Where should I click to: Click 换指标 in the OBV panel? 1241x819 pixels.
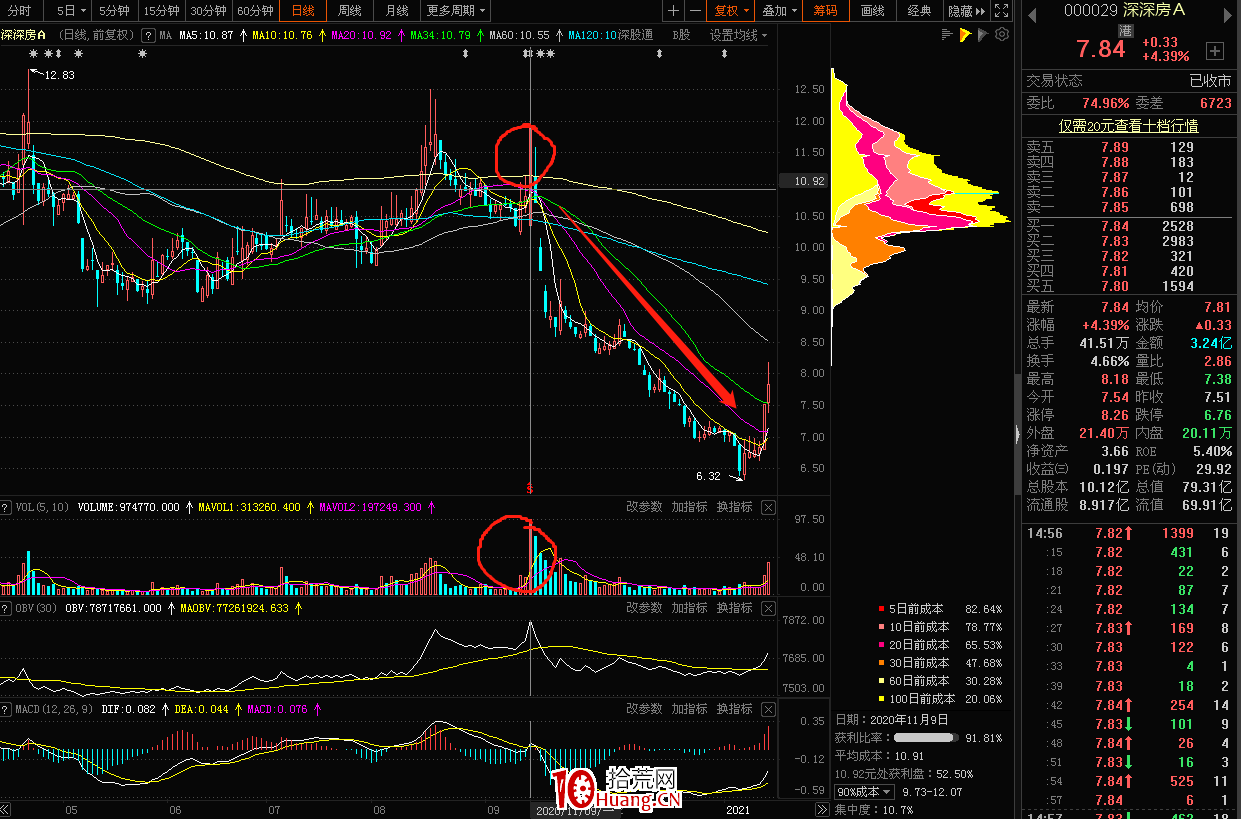[x=734, y=607]
